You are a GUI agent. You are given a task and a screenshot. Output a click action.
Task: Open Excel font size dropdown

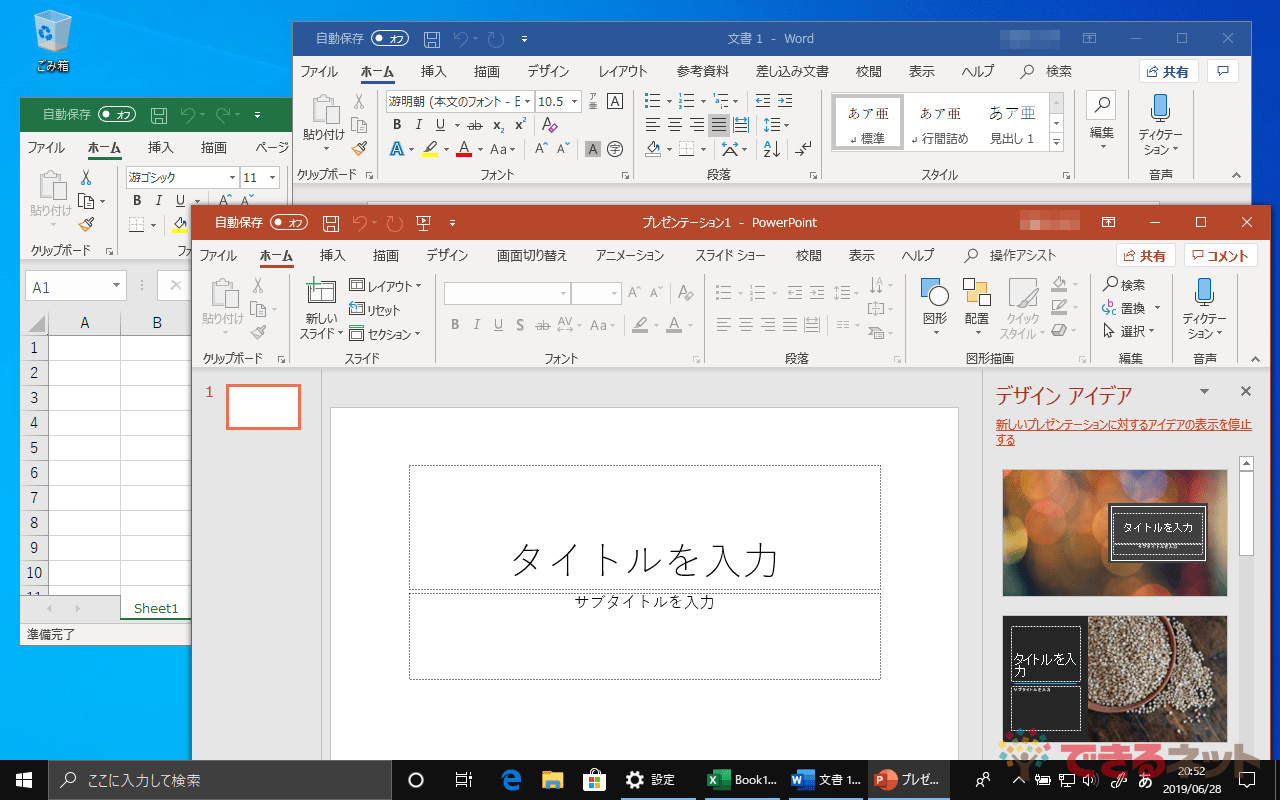point(273,178)
